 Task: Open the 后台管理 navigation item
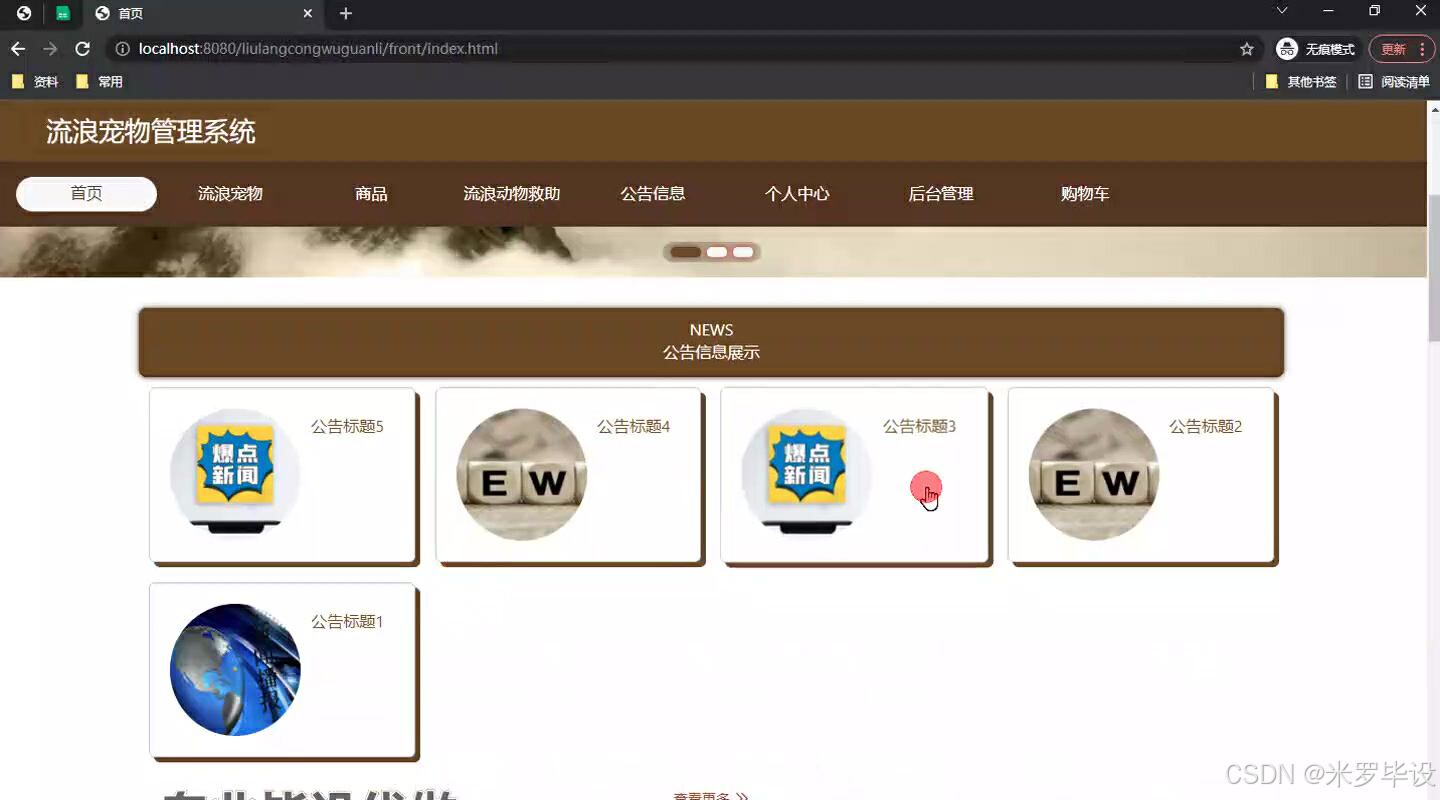(941, 194)
